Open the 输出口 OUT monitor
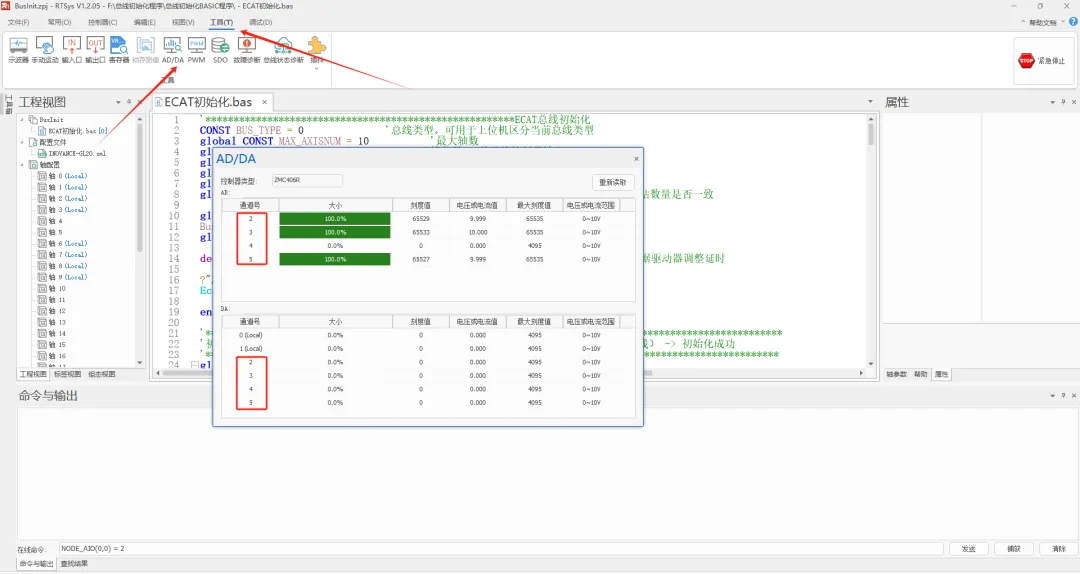The image size is (1080, 574). [x=95, y=50]
